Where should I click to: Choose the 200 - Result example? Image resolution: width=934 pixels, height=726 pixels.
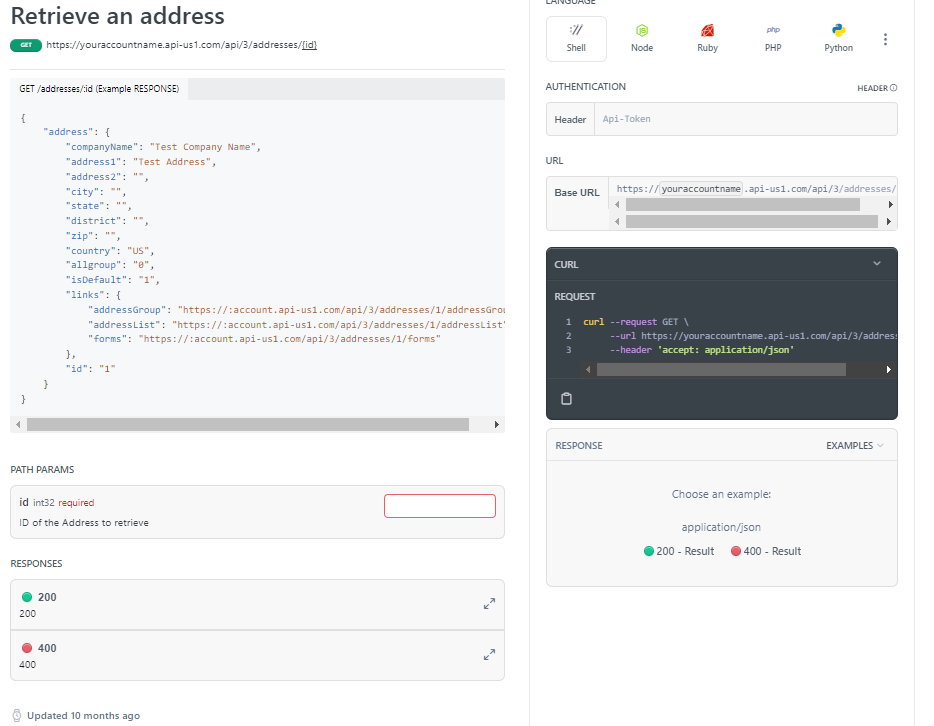(678, 551)
